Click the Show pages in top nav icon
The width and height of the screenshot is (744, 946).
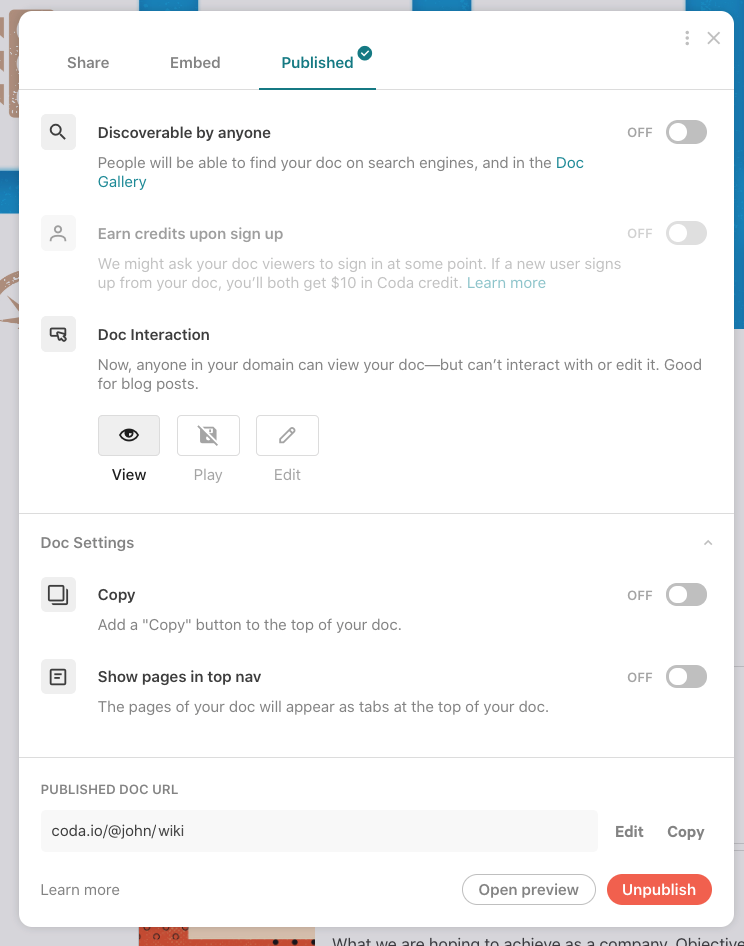[x=58, y=677]
